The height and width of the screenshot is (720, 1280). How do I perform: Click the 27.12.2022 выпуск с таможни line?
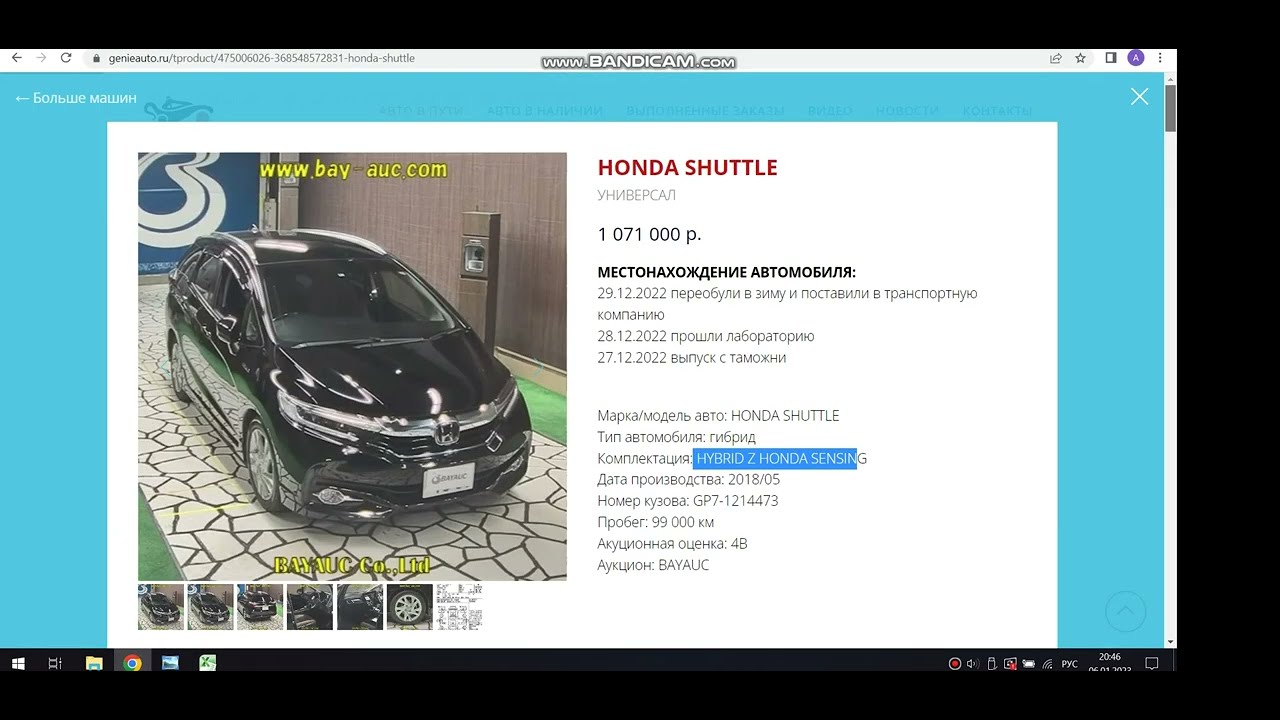tap(692, 358)
